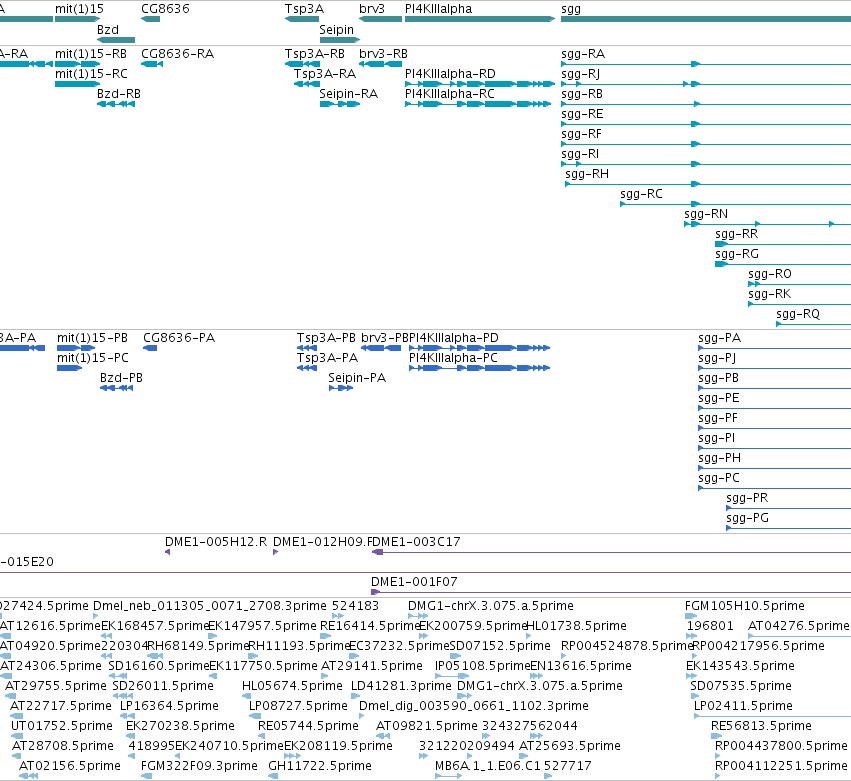Select EST RE56813.5prime
Image resolution: width=851 pixels, height=781 pixels.
pos(716,736)
